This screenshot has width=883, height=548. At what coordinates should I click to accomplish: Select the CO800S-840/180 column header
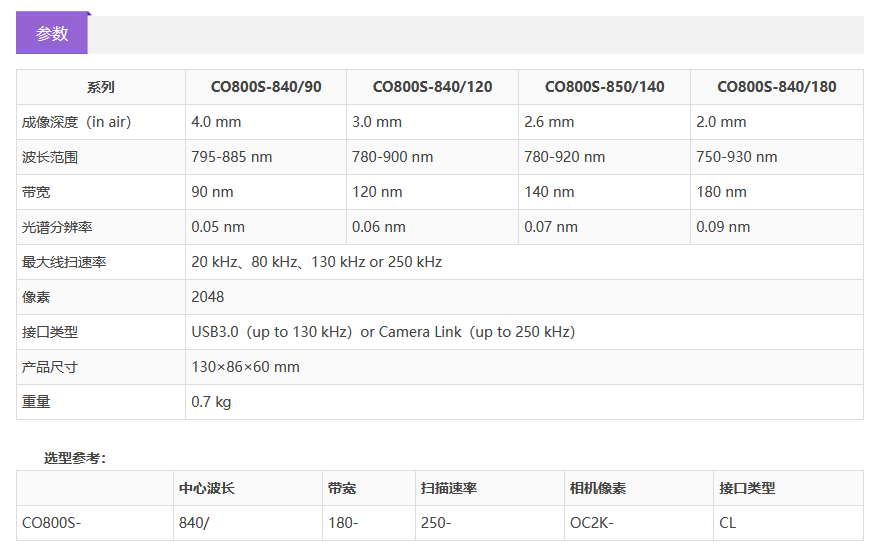(x=776, y=87)
